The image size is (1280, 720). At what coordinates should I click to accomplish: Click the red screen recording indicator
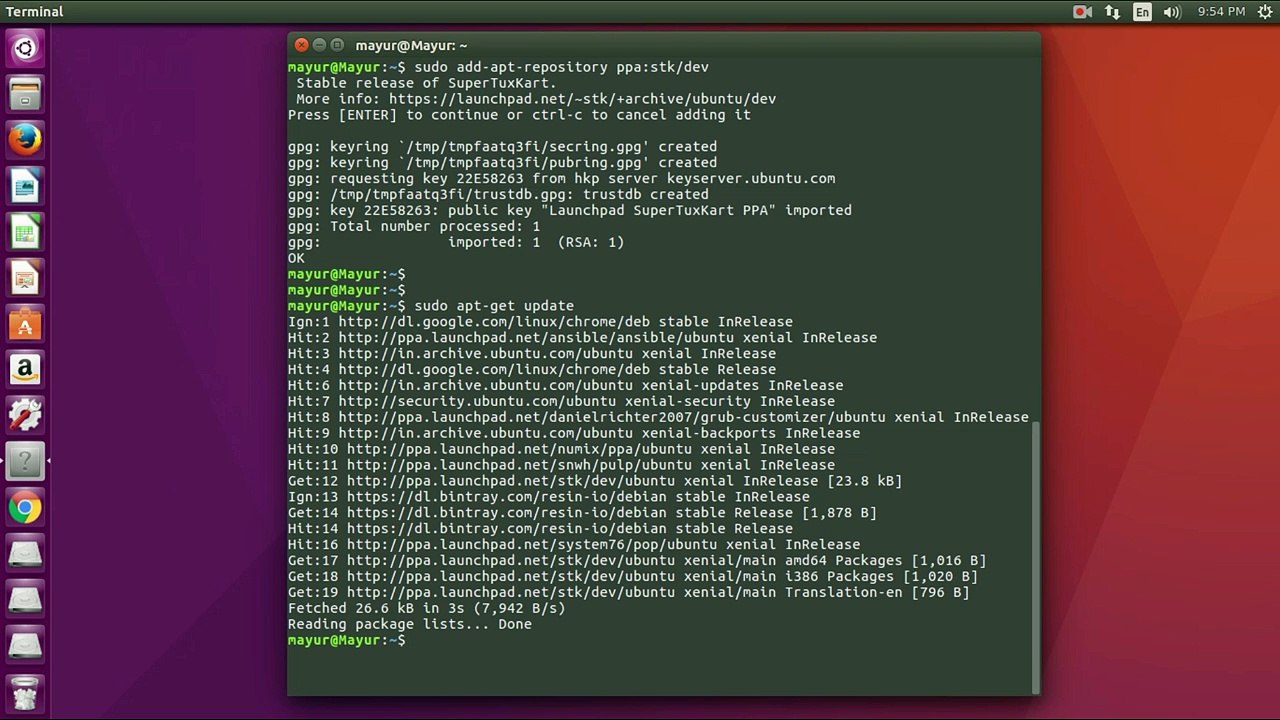point(1082,12)
